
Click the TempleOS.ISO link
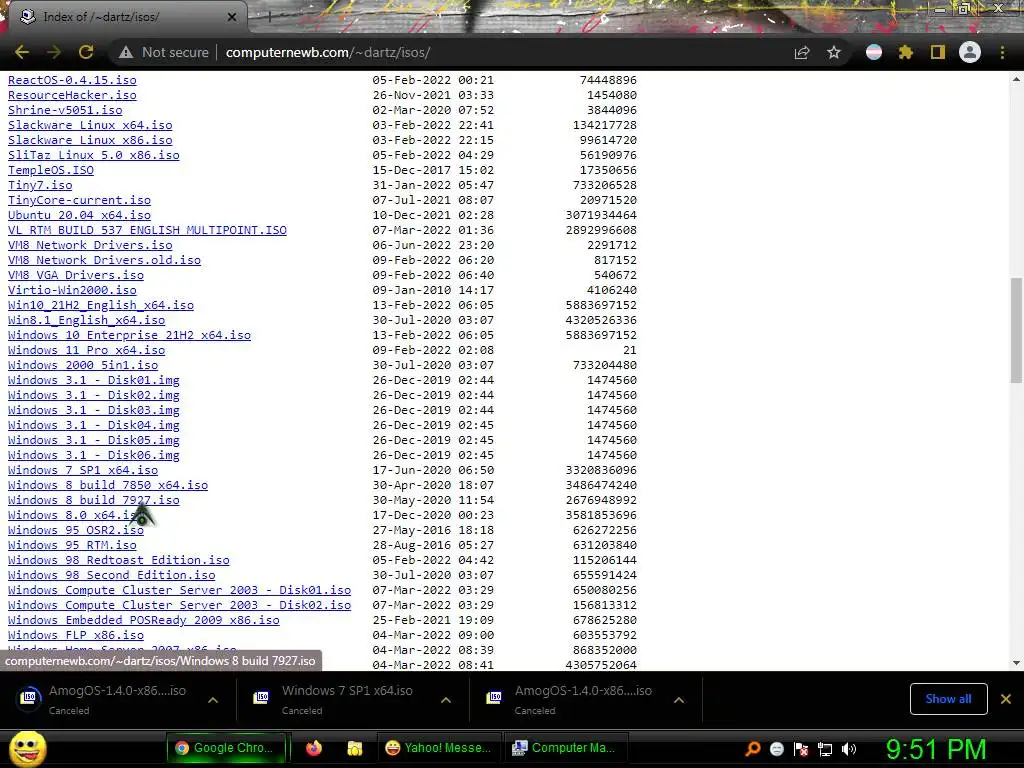(x=51, y=170)
